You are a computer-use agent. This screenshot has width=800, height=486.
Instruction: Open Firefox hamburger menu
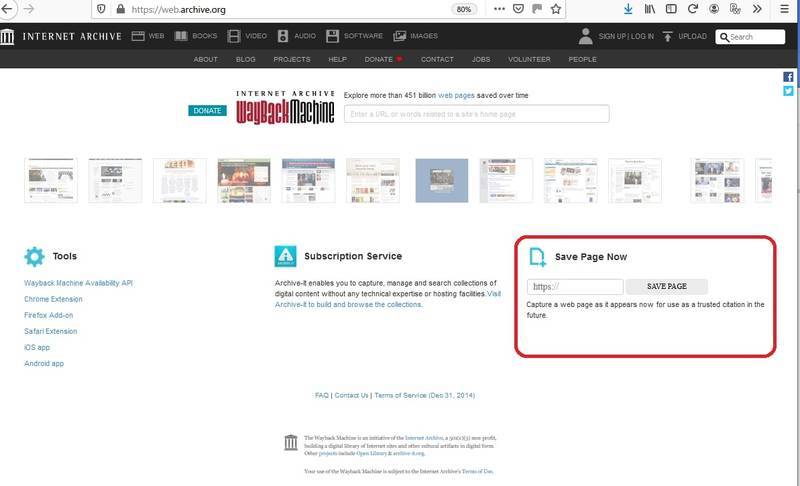785,9
